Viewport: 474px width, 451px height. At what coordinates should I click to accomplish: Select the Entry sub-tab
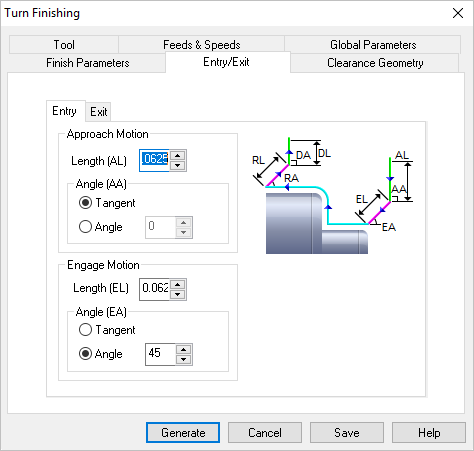[x=65, y=111]
